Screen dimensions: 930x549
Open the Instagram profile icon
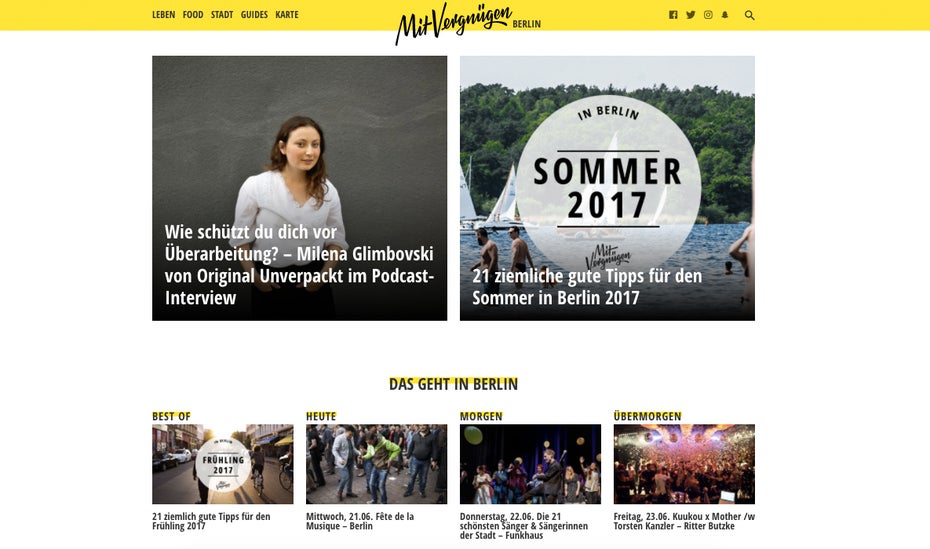(708, 15)
